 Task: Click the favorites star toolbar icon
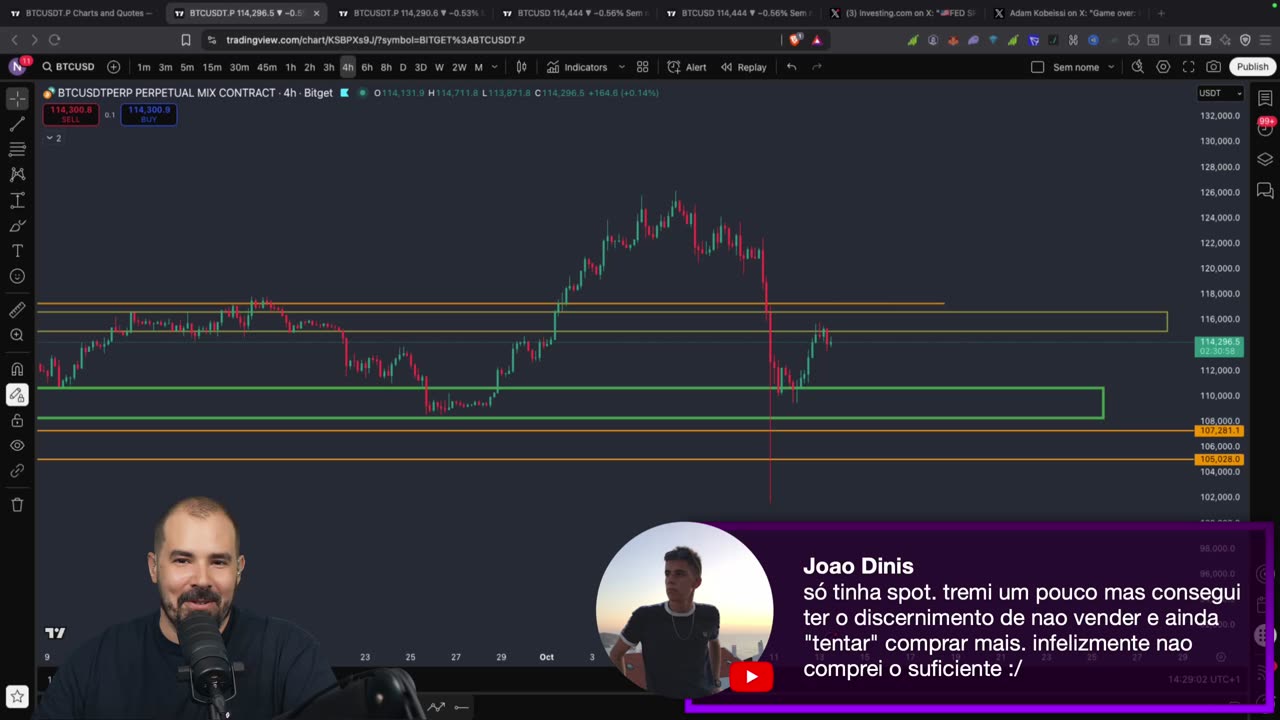coord(17,696)
